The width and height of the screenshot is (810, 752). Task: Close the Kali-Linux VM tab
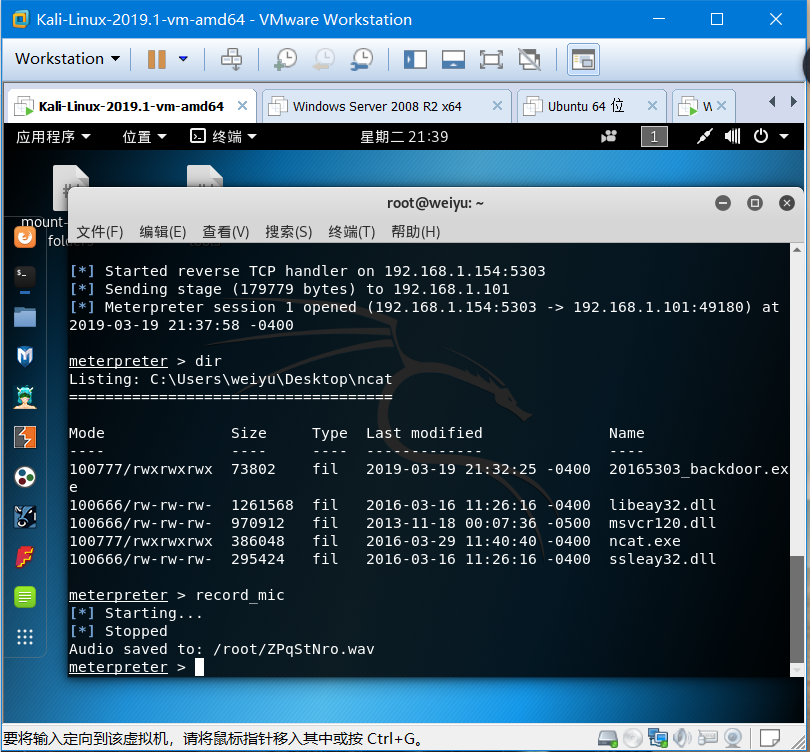[x=242, y=106]
